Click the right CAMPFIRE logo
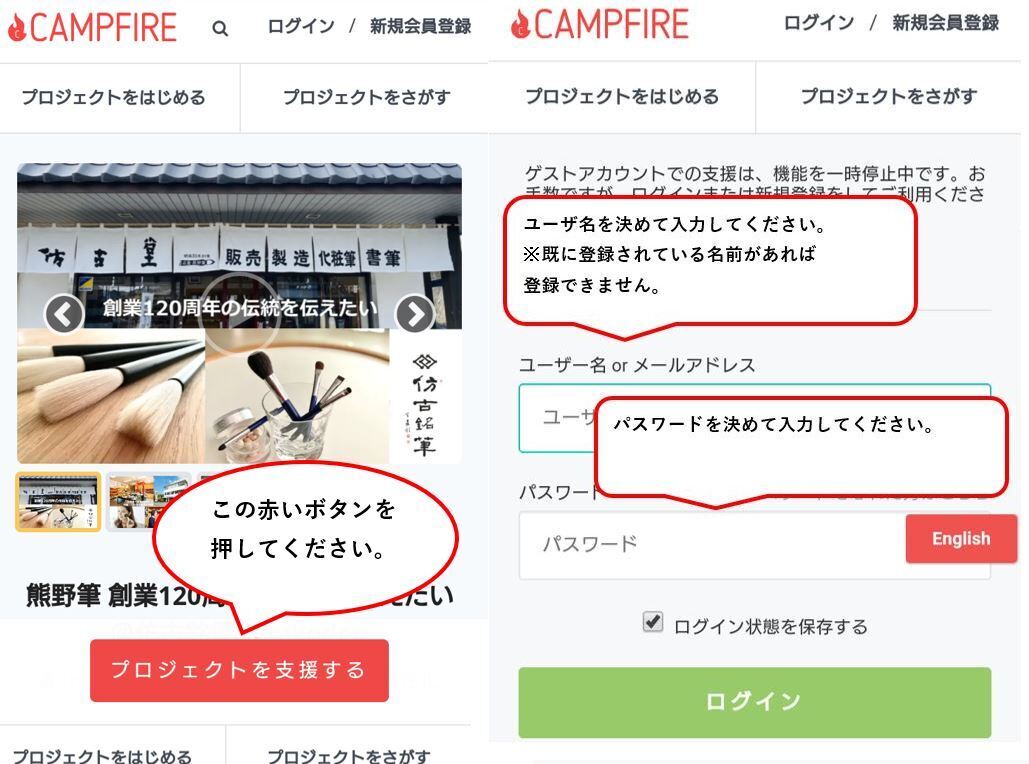The height and width of the screenshot is (764, 1029). [599, 24]
